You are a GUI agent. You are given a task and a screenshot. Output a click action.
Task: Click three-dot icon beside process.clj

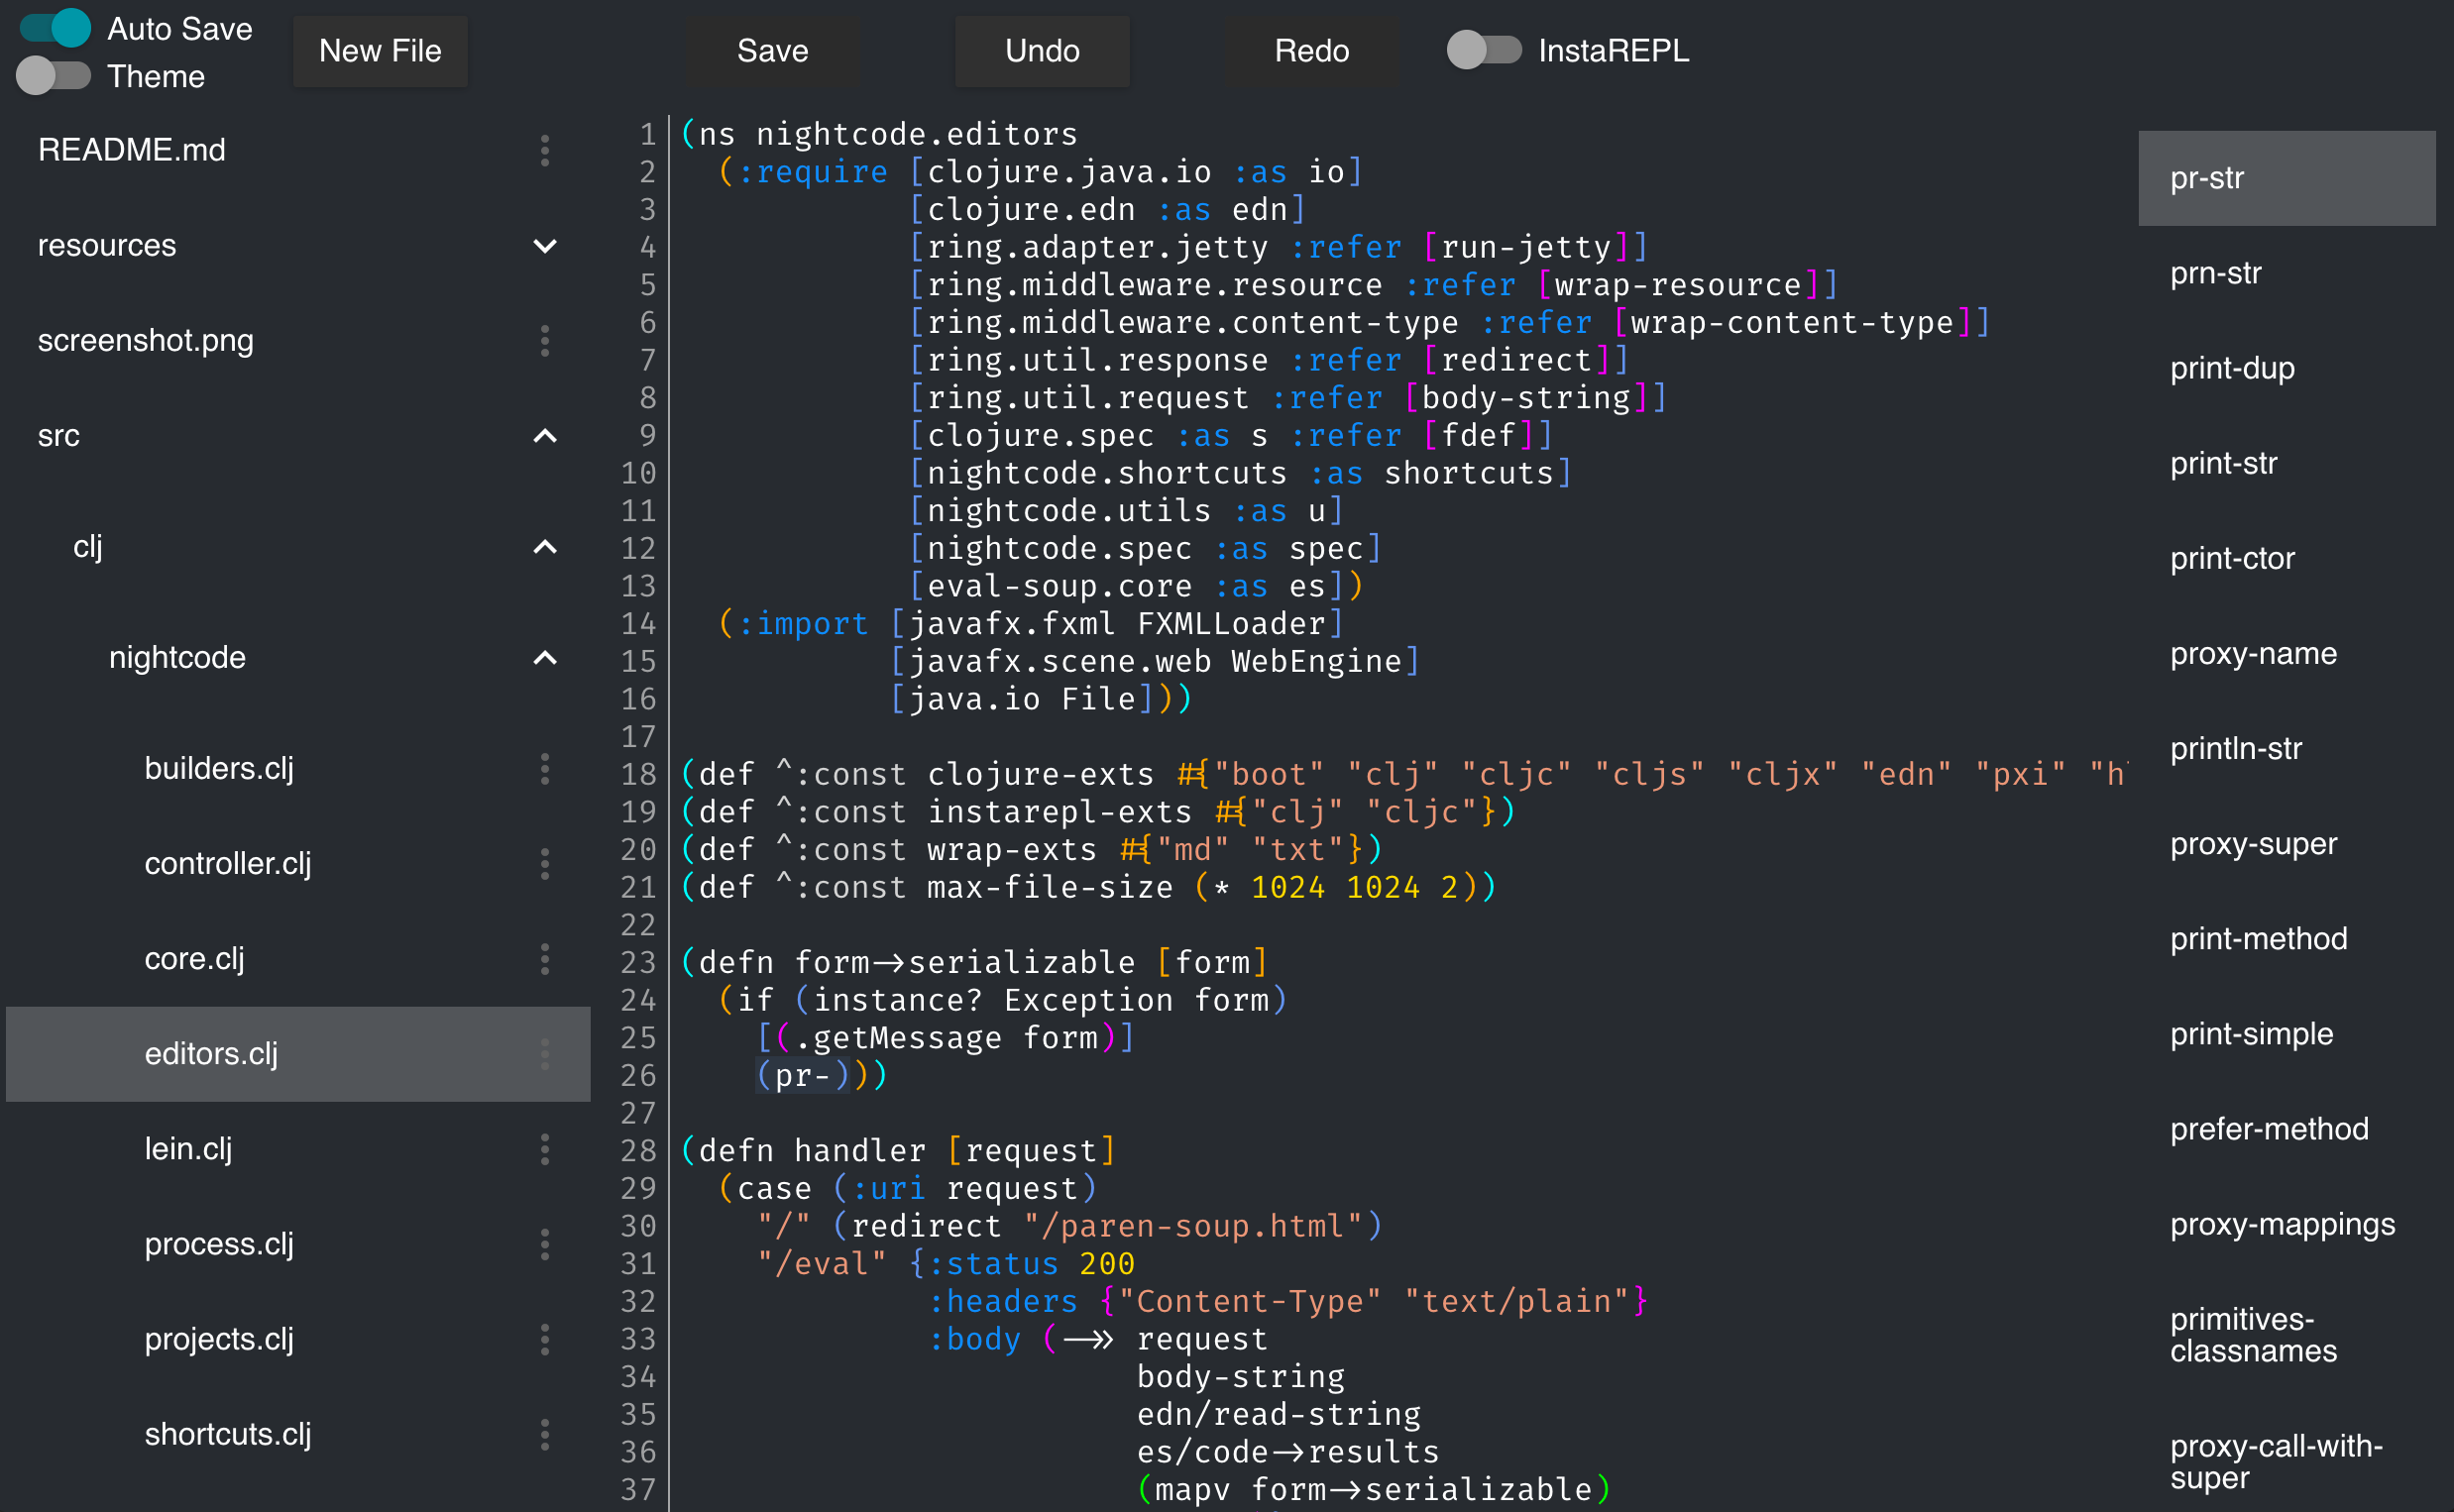(545, 1244)
